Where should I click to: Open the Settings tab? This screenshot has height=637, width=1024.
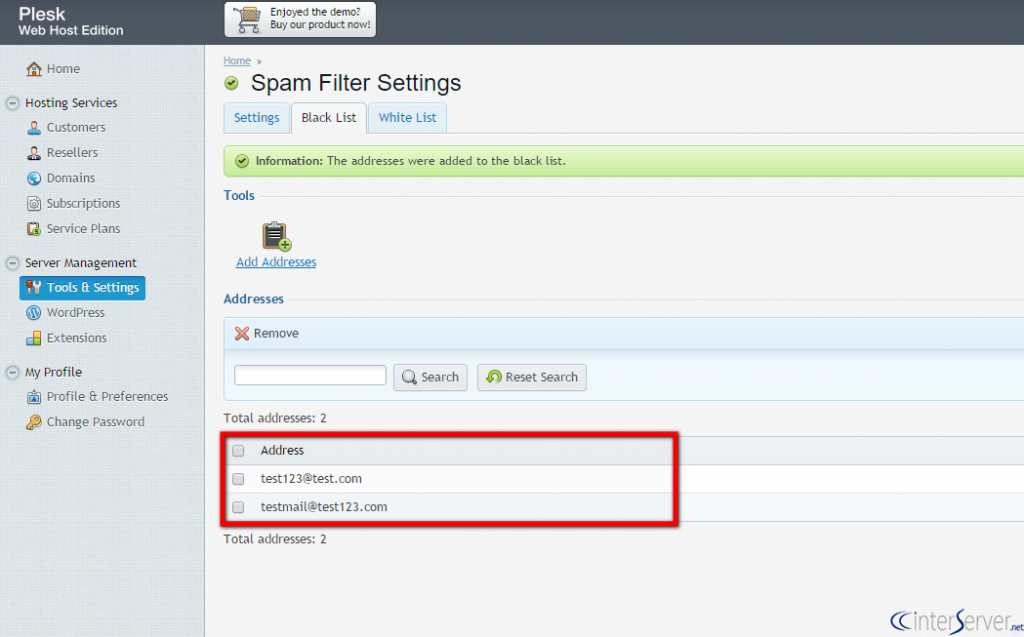click(x=256, y=117)
